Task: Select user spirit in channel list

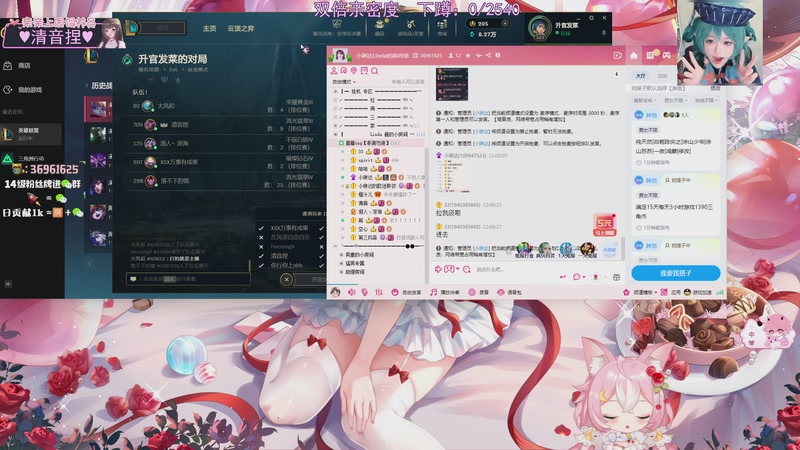Action: pos(365,160)
